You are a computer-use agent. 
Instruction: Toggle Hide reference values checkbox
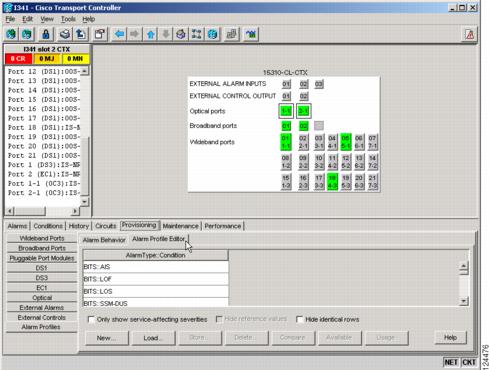tap(219, 319)
